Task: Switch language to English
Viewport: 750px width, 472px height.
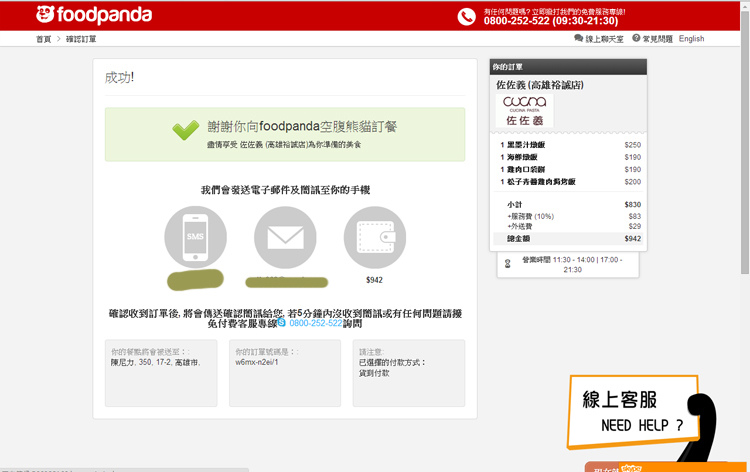Action: pos(691,39)
